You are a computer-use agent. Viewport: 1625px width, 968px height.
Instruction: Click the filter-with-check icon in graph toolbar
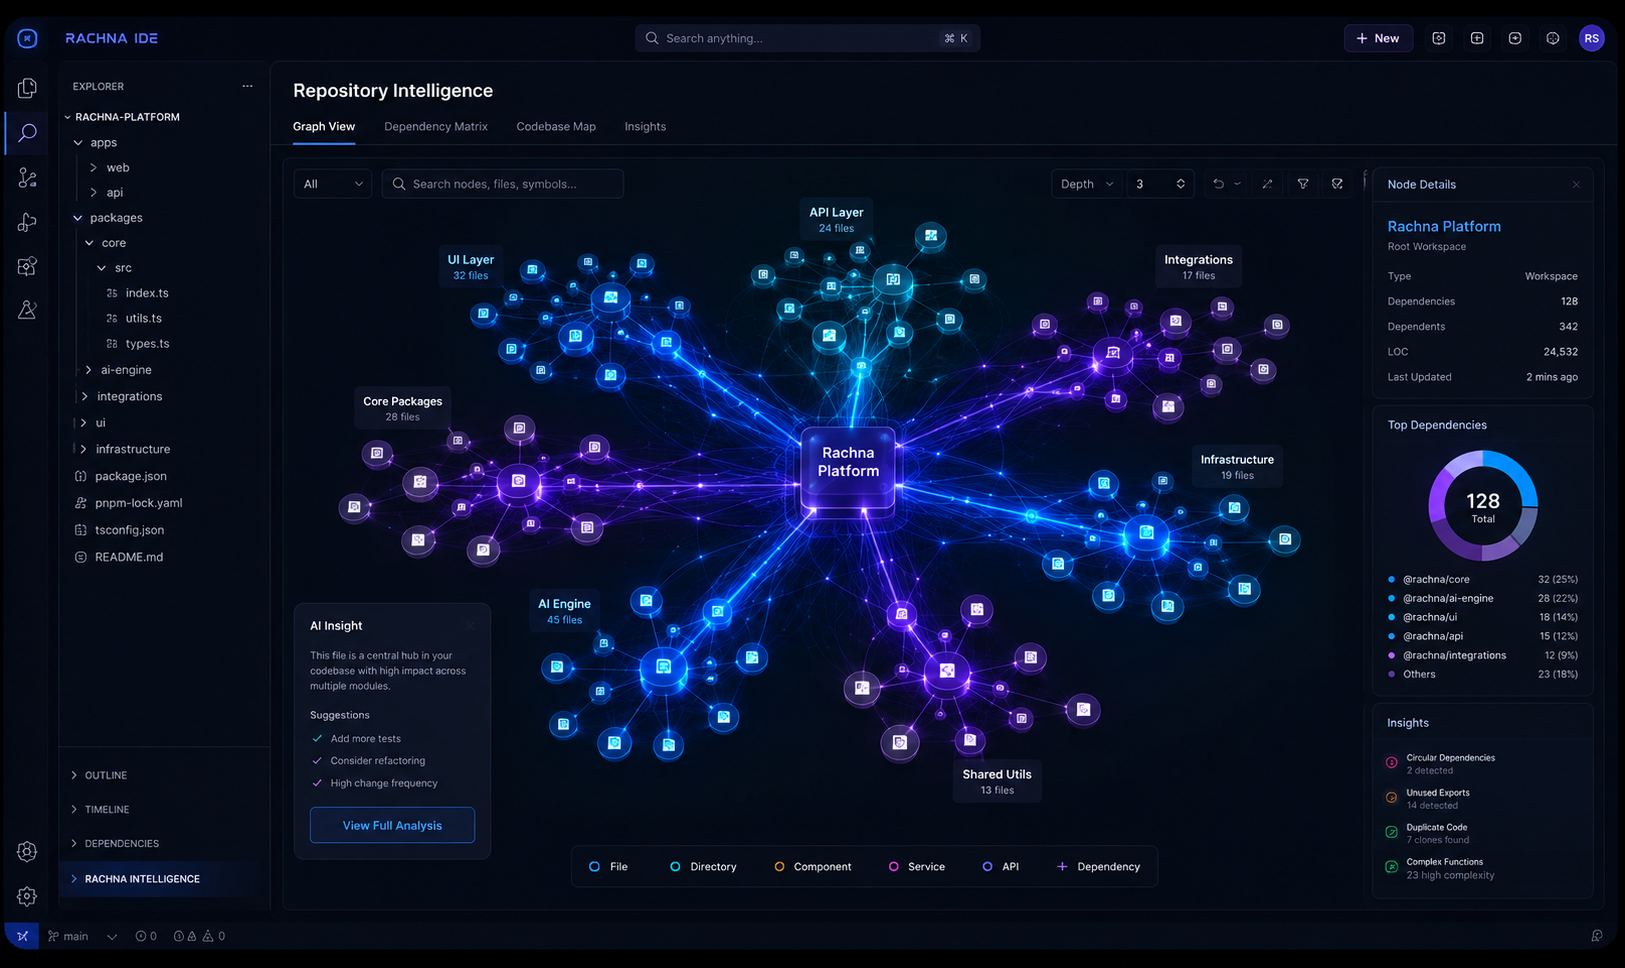point(1337,184)
